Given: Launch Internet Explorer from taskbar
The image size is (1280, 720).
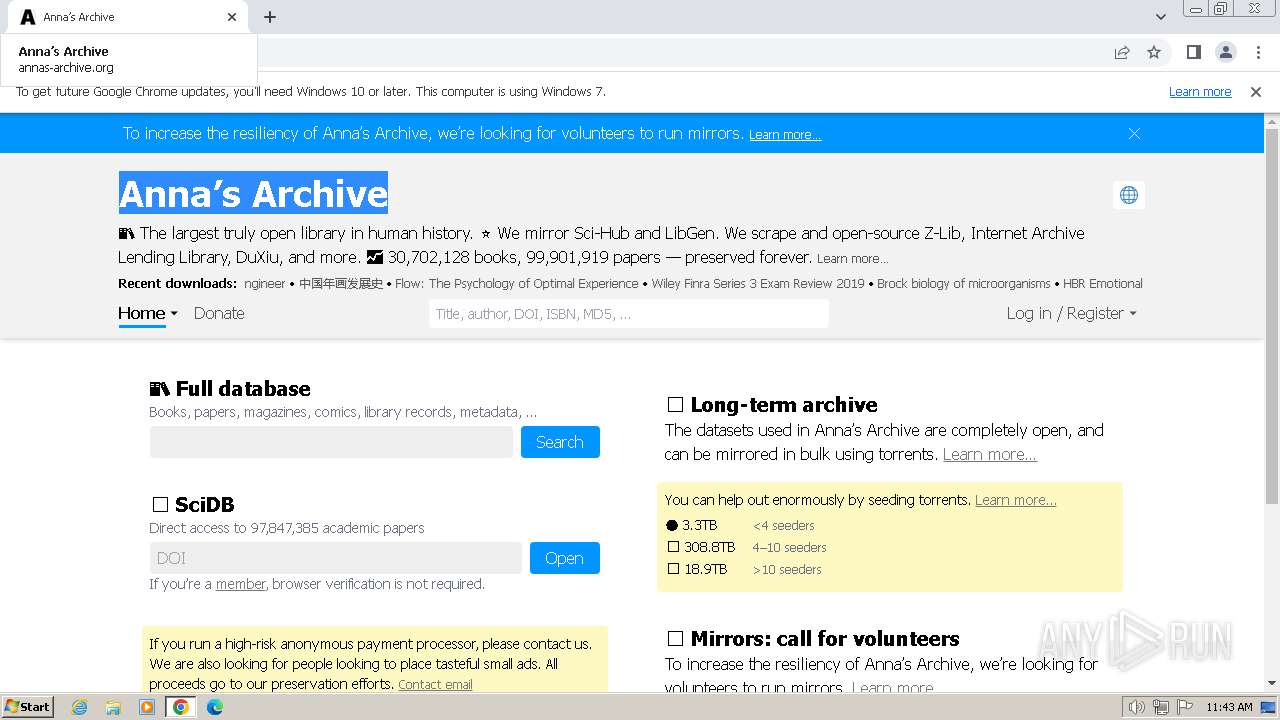Looking at the screenshot, I should point(80,707).
